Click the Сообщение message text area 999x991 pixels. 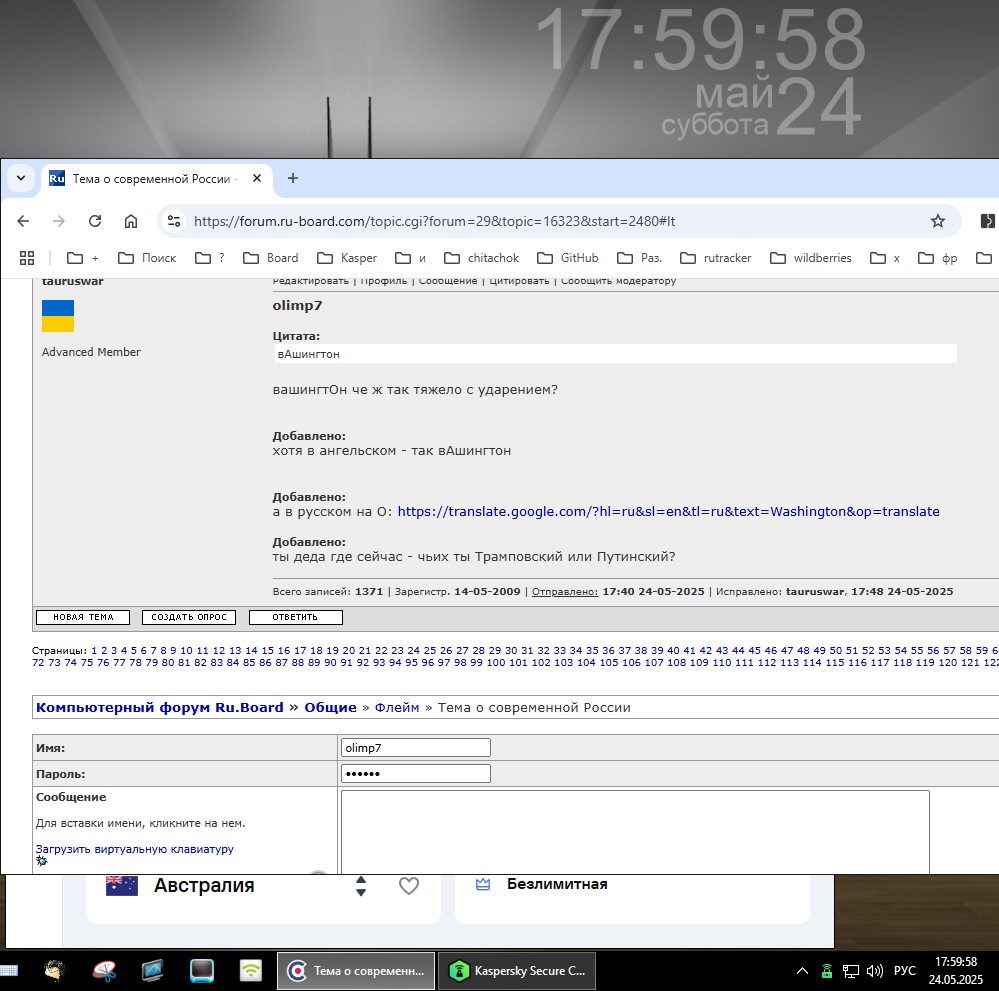634,830
